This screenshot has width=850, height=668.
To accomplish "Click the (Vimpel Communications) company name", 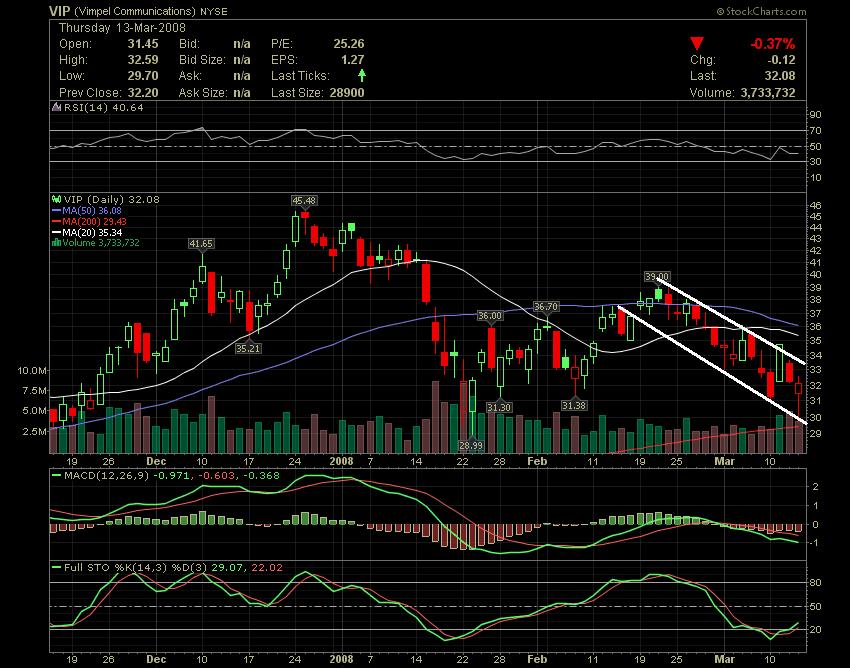I will click(134, 11).
